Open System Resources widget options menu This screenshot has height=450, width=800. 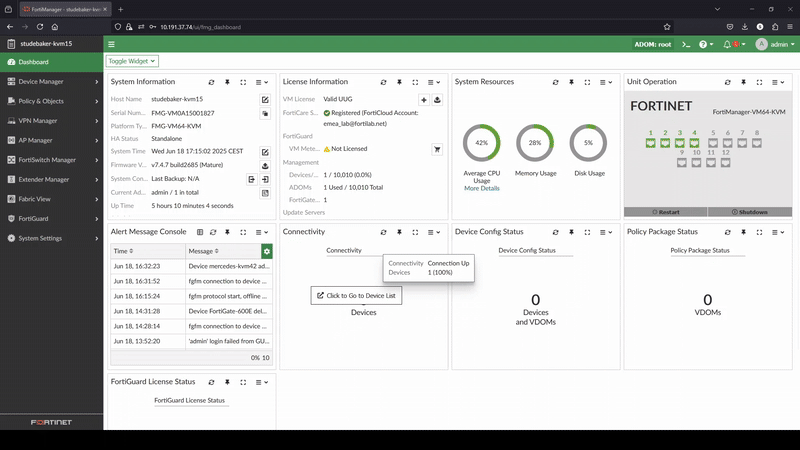[606, 82]
